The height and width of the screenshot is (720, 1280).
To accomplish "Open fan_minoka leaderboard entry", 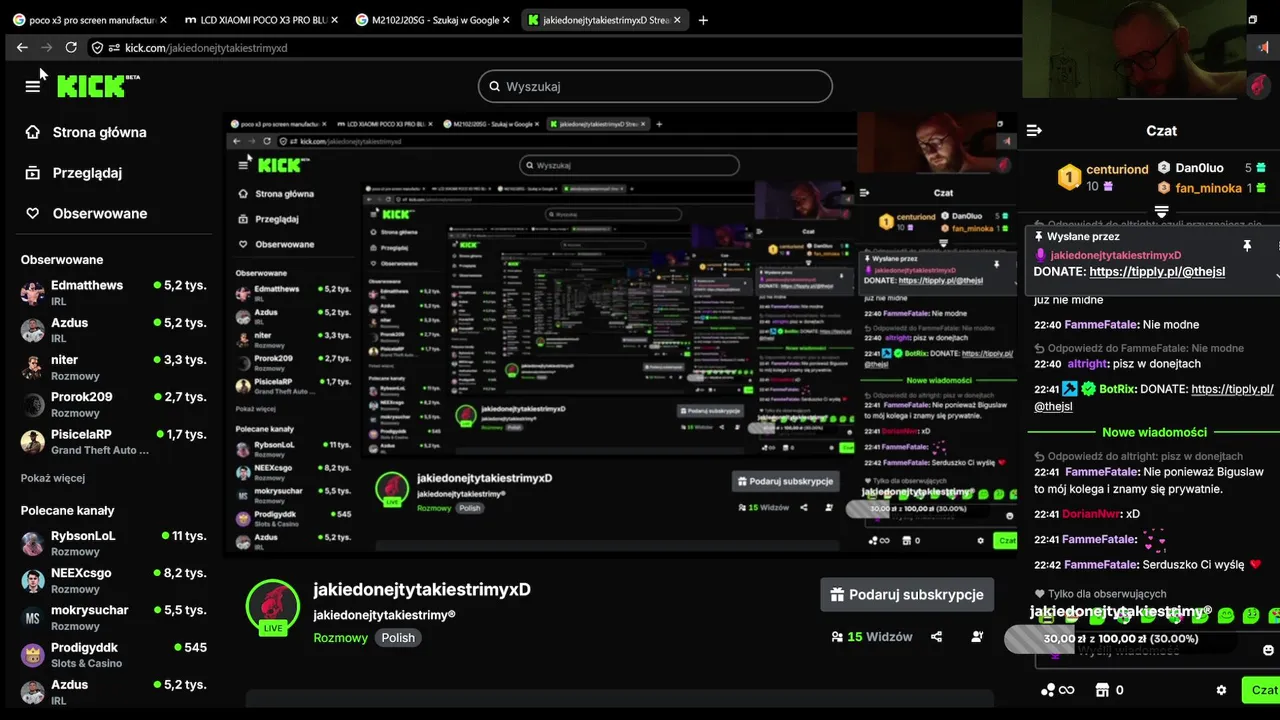I will (x=1212, y=188).
